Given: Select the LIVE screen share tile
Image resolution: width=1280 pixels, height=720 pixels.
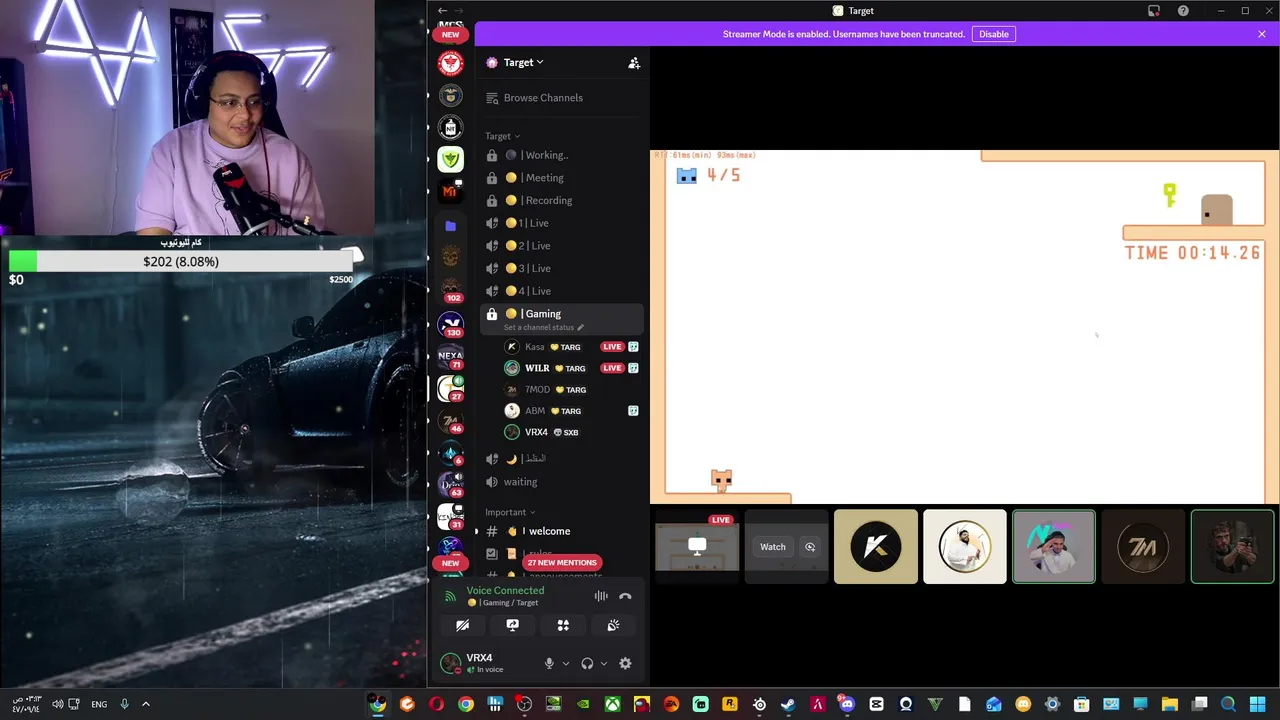Looking at the screenshot, I should click(x=697, y=547).
